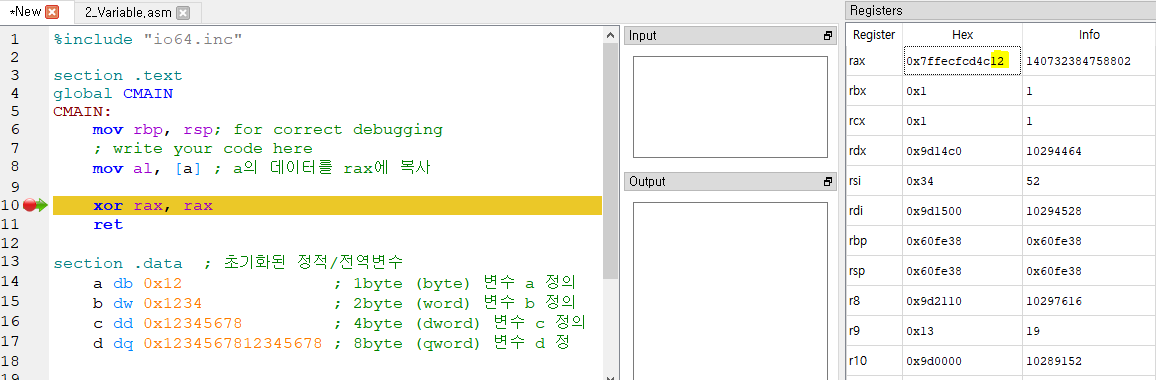The height and width of the screenshot is (380, 1156).
Task: Close the 2_Variable.asm tab
Action: coord(183,13)
